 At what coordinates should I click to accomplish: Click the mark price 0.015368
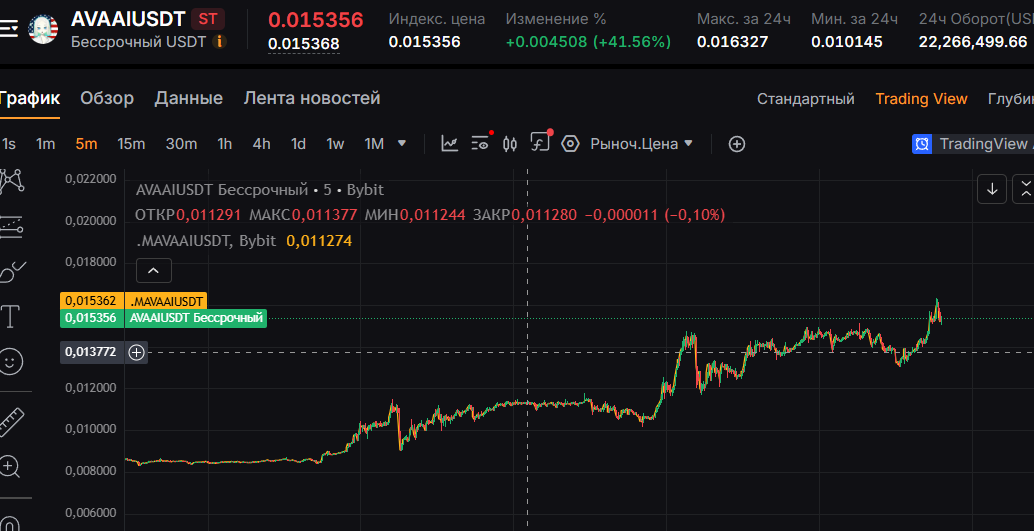coord(303,44)
